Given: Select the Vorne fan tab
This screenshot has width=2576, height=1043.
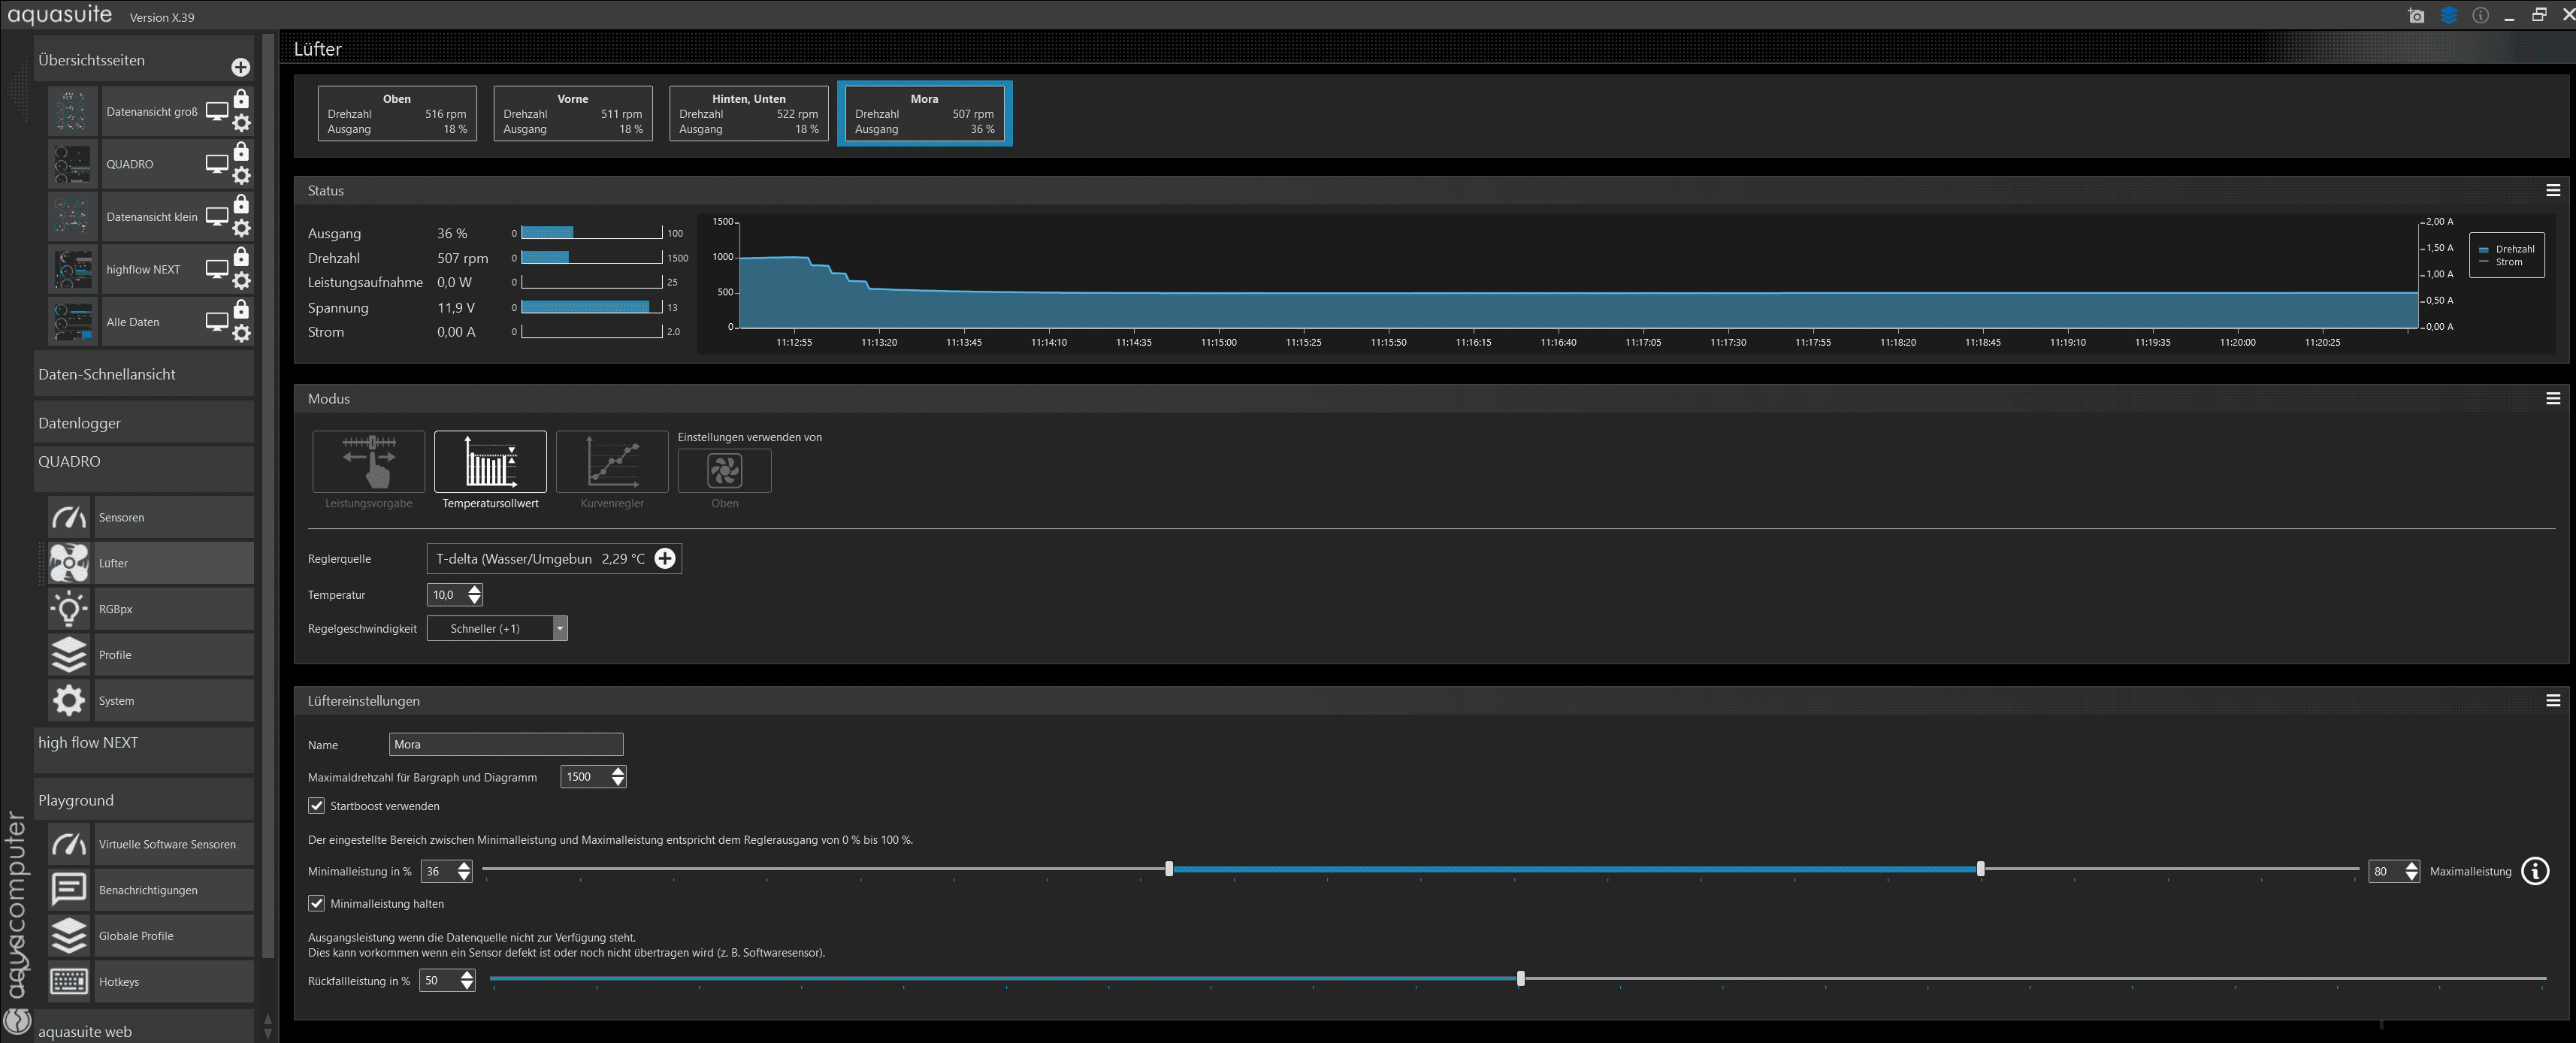Looking at the screenshot, I should pyautogui.click(x=573, y=113).
